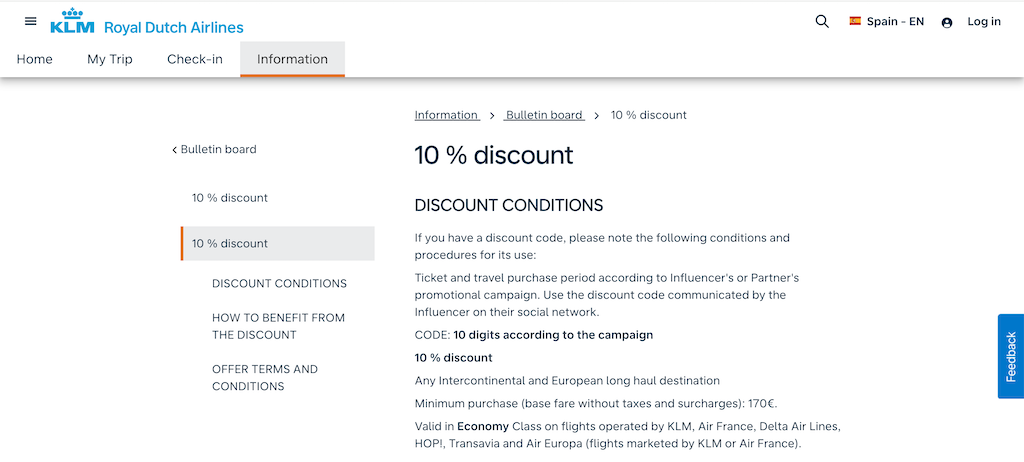Jump to the DISCOUNT CONDITIONS section in the sidebar
This screenshot has height=462, width=1024.
[280, 284]
